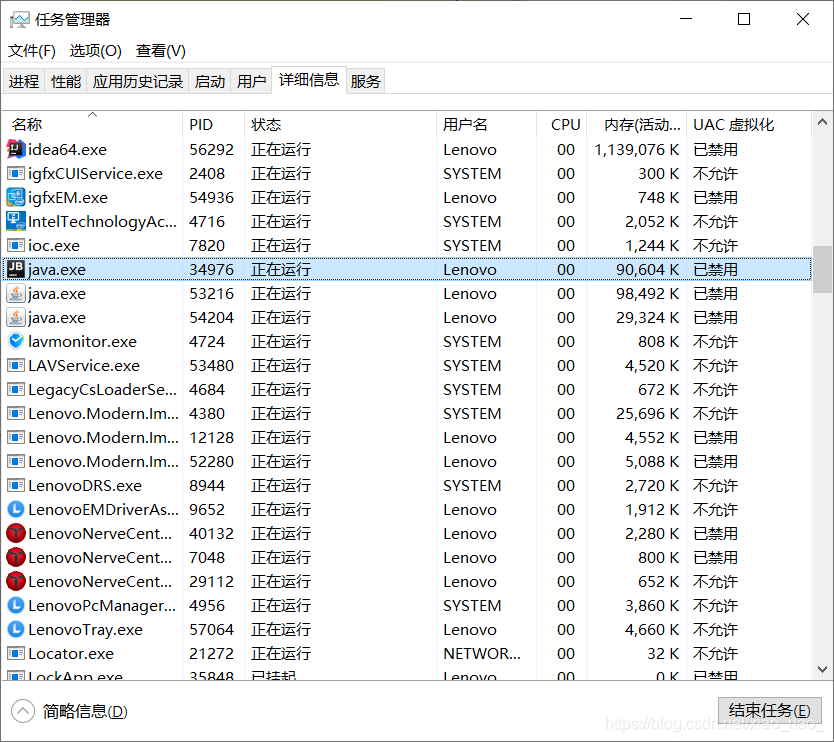Select the LenovoDRS.exe process name
Image resolution: width=834 pixels, height=742 pixels.
point(85,485)
